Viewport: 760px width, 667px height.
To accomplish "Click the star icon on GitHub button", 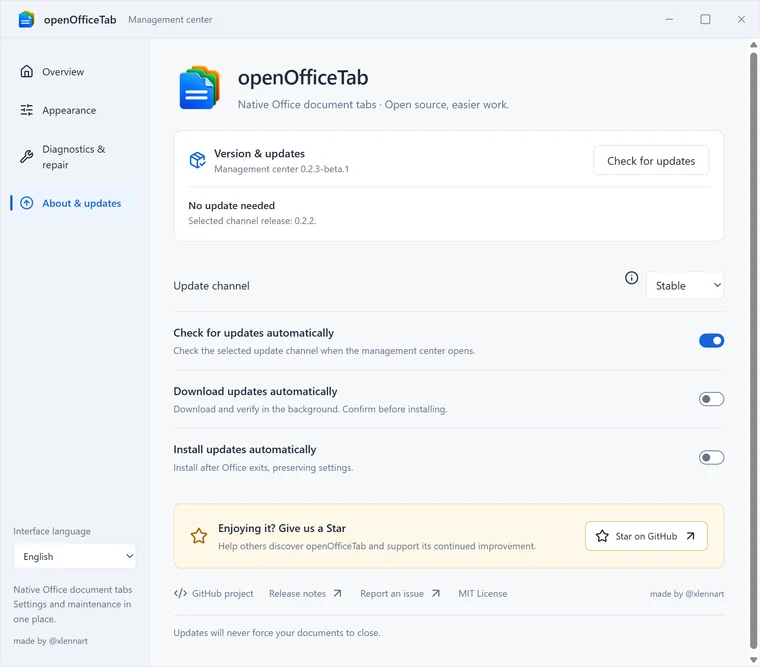I will (x=602, y=536).
